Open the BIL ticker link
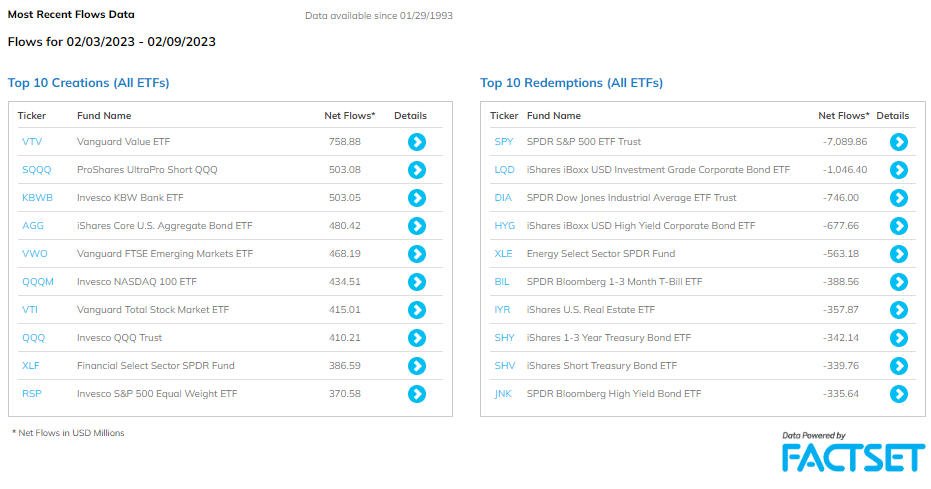931x489 pixels. pyautogui.click(x=502, y=282)
